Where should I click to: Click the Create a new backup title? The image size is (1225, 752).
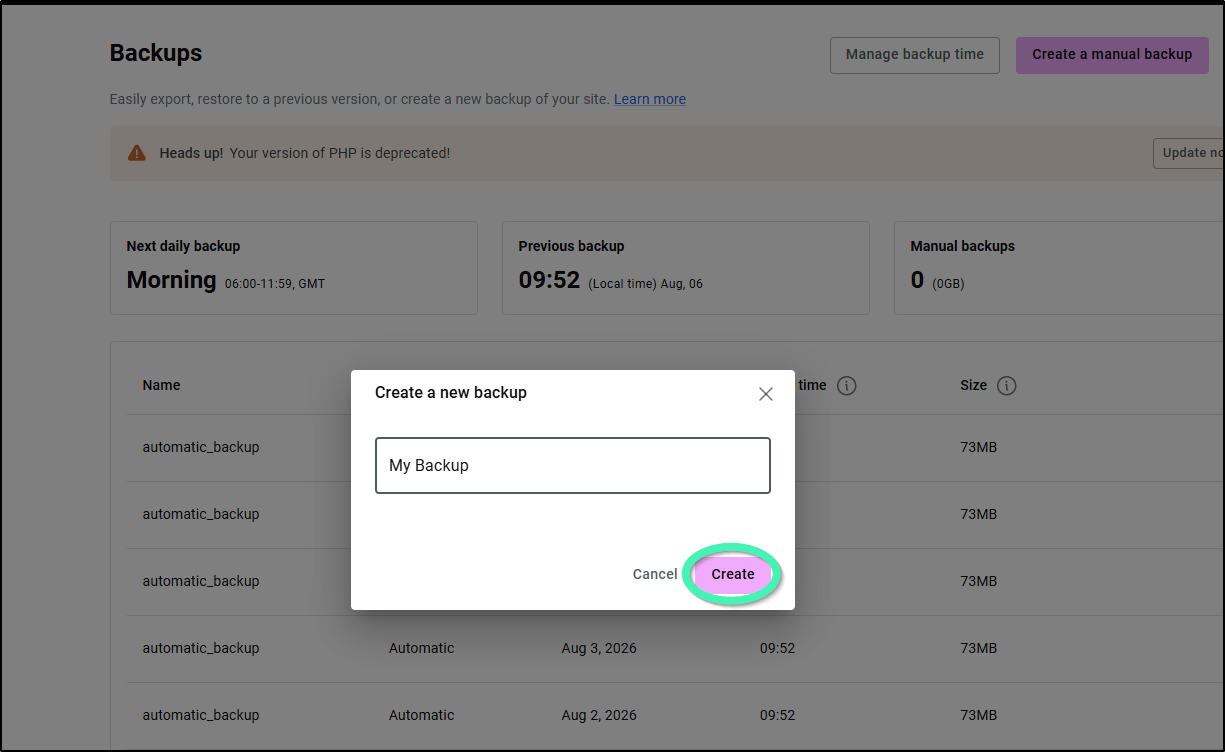tap(451, 393)
